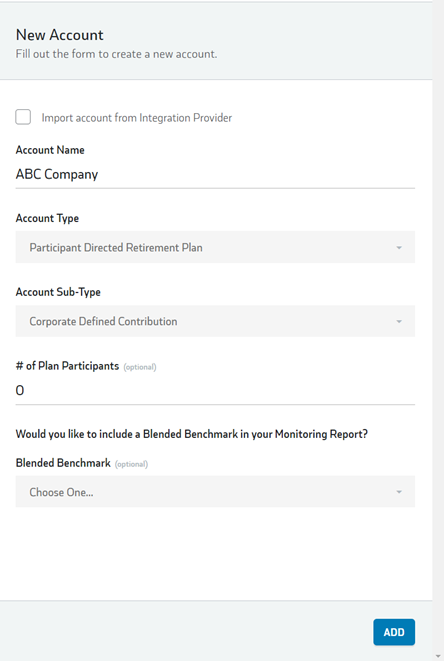Click the blue ADD button
This screenshot has height=661, width=444.
[394, 632]
